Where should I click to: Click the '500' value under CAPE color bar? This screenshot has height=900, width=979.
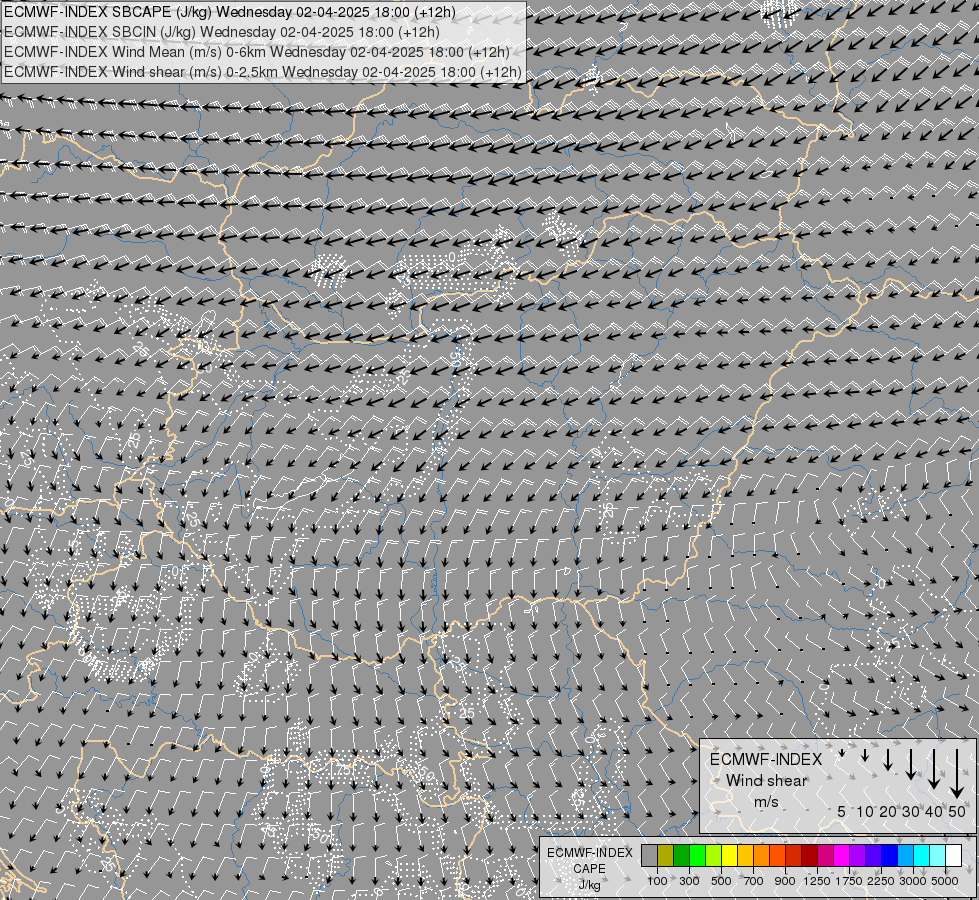[721, 881]
